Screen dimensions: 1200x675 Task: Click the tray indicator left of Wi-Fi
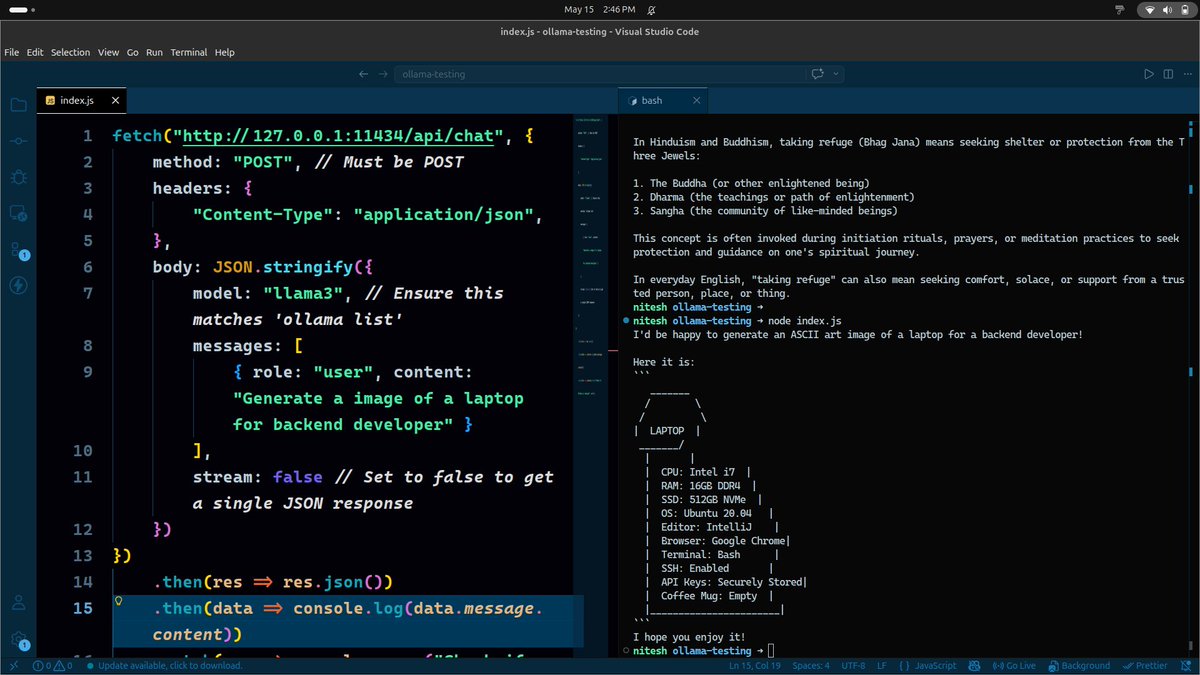tap(1121, 10)
